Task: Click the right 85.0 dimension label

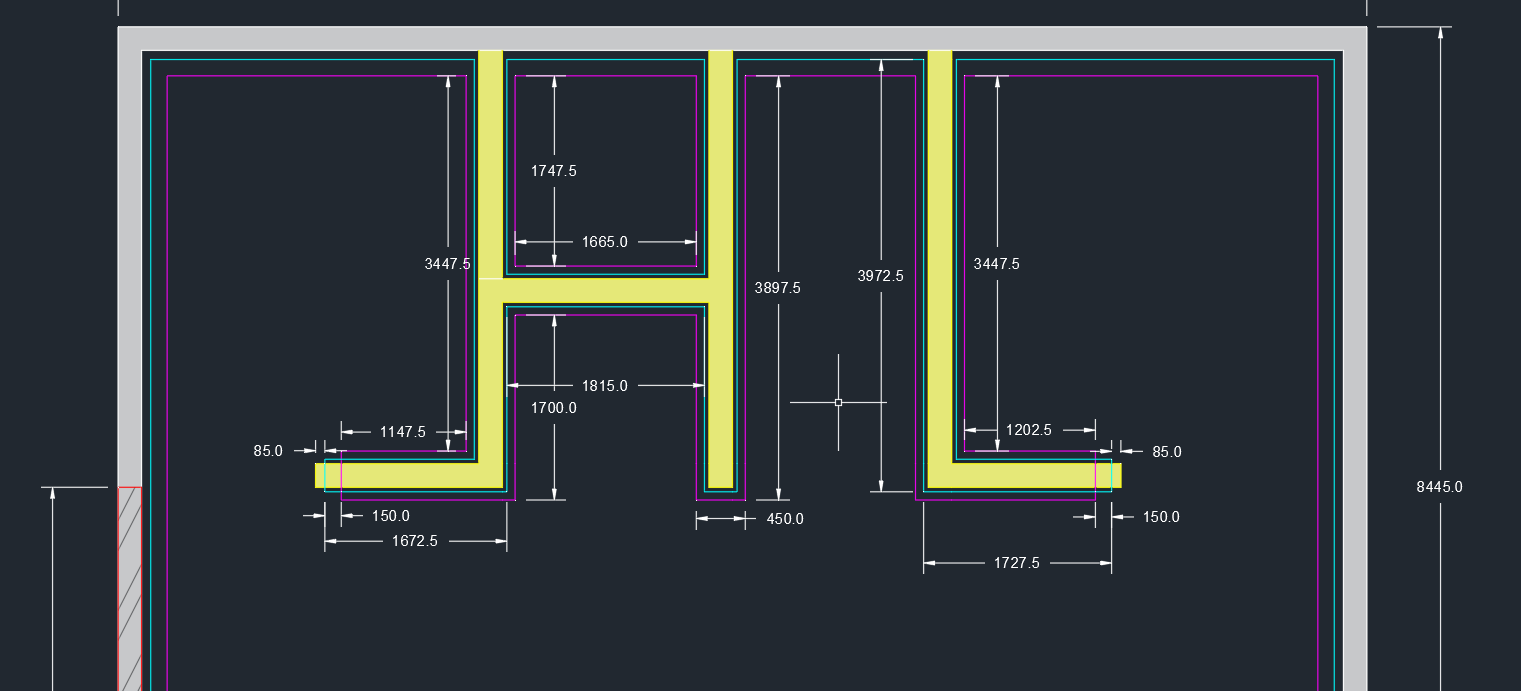Action: tap(1166, 452)
